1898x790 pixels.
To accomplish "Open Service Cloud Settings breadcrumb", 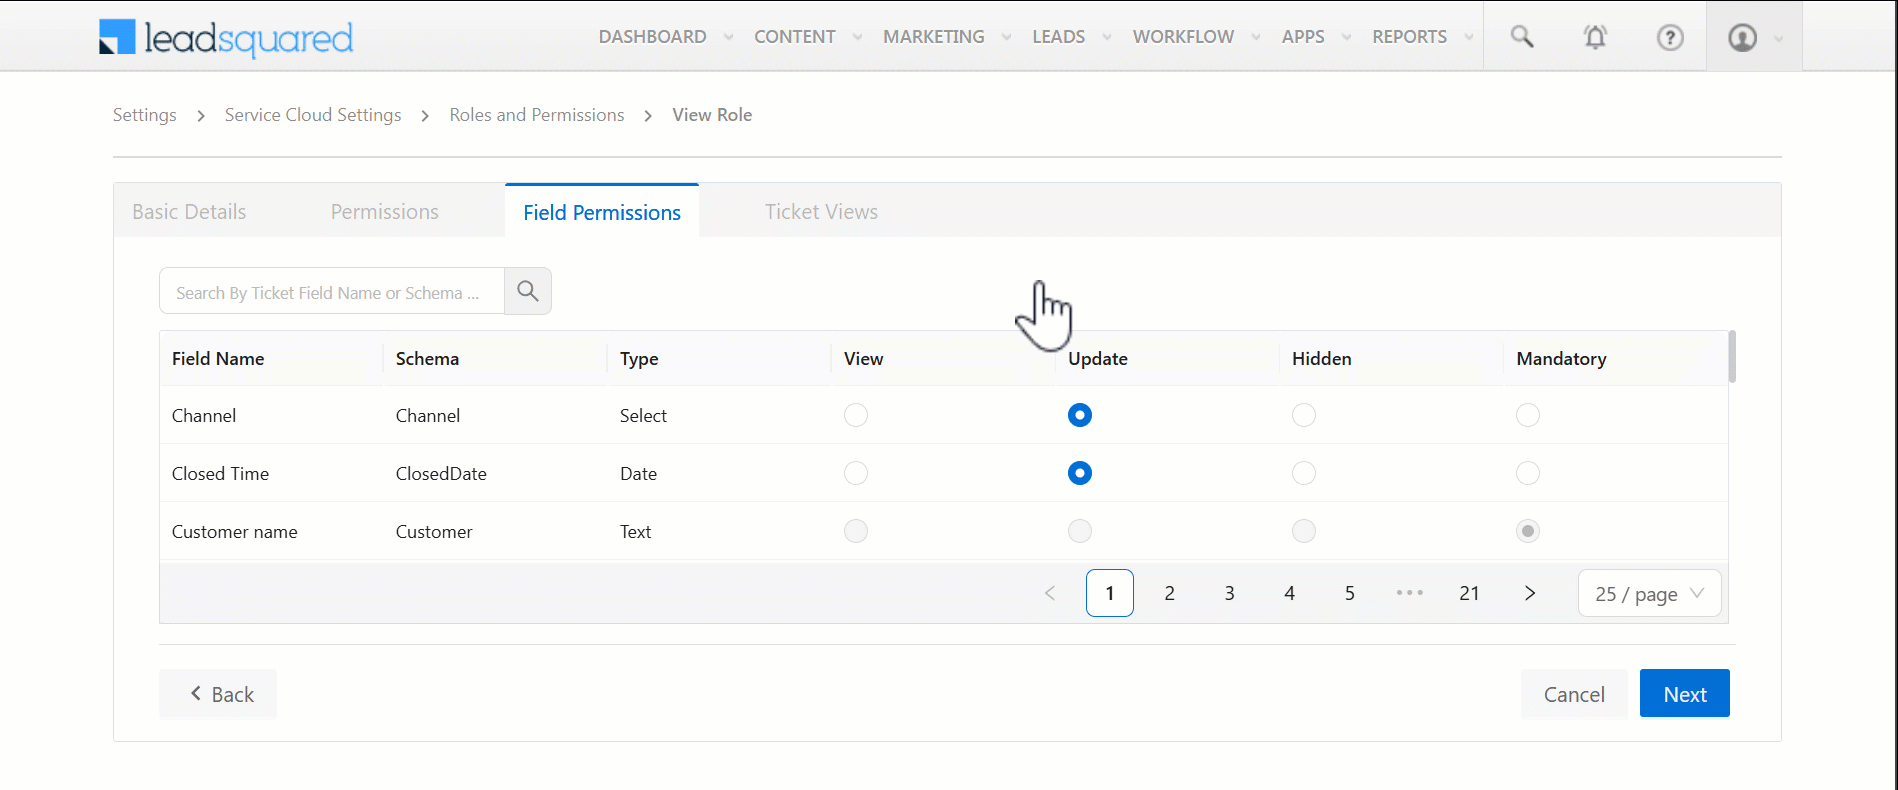I will (x=313, y=115).
